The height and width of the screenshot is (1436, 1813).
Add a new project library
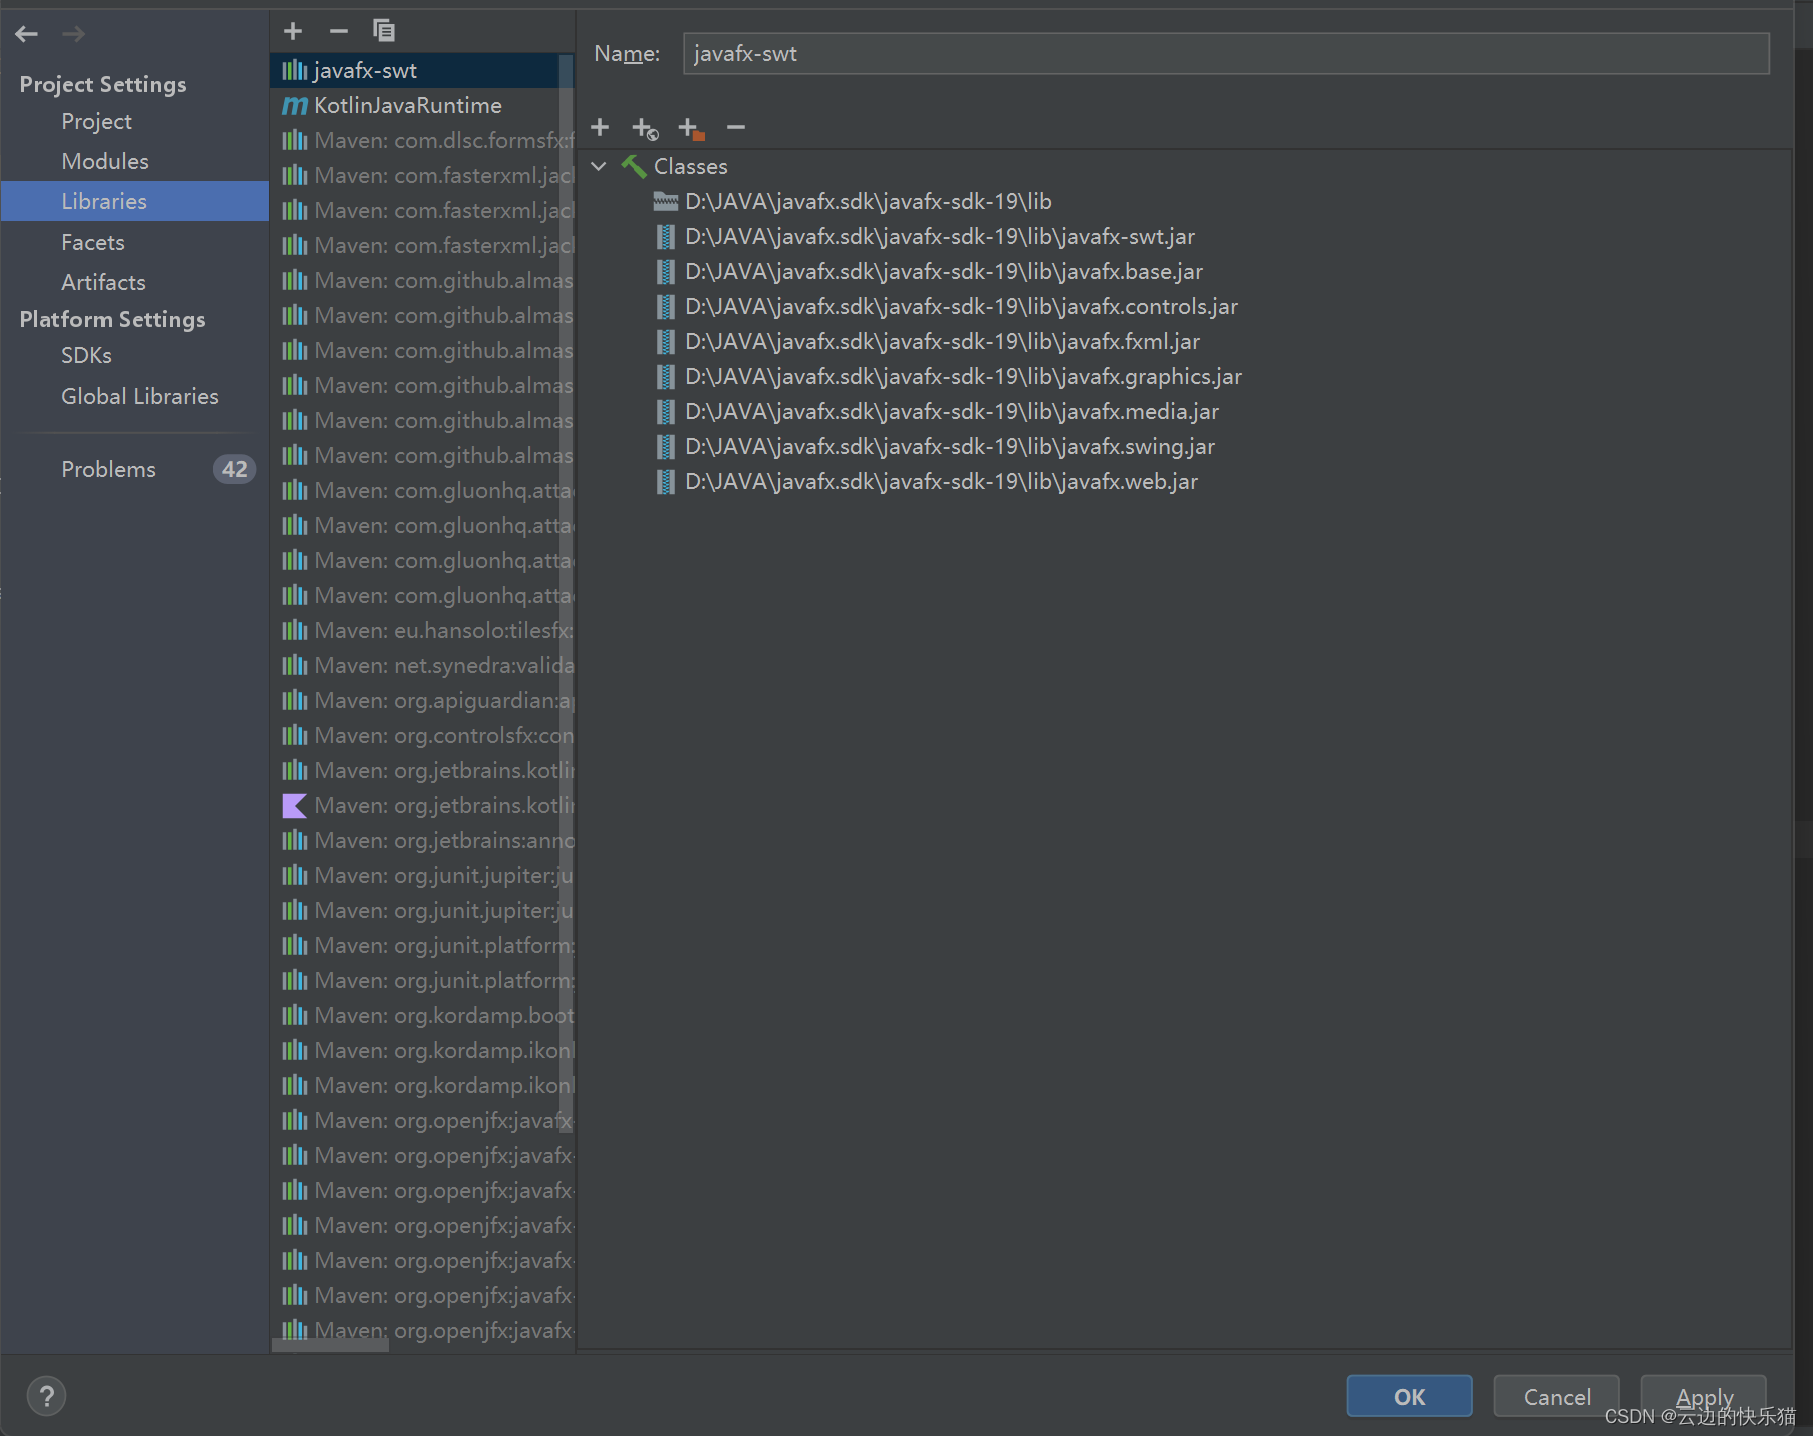click(x=293, y=31)
